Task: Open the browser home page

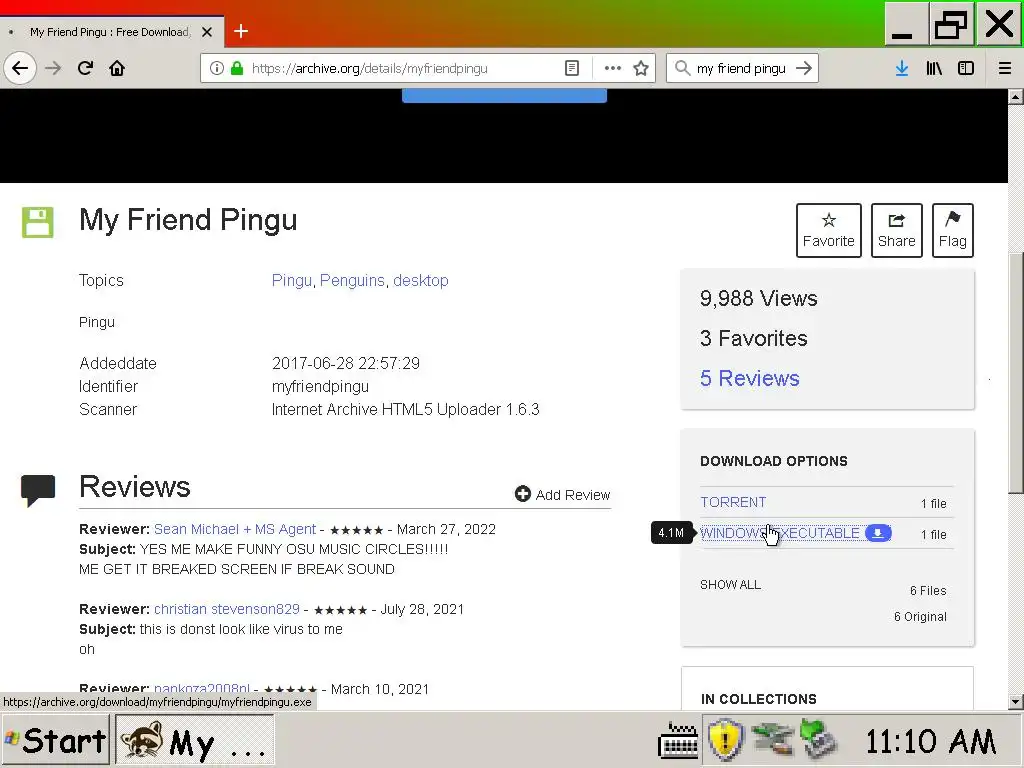Action: [x=117, y=68]
